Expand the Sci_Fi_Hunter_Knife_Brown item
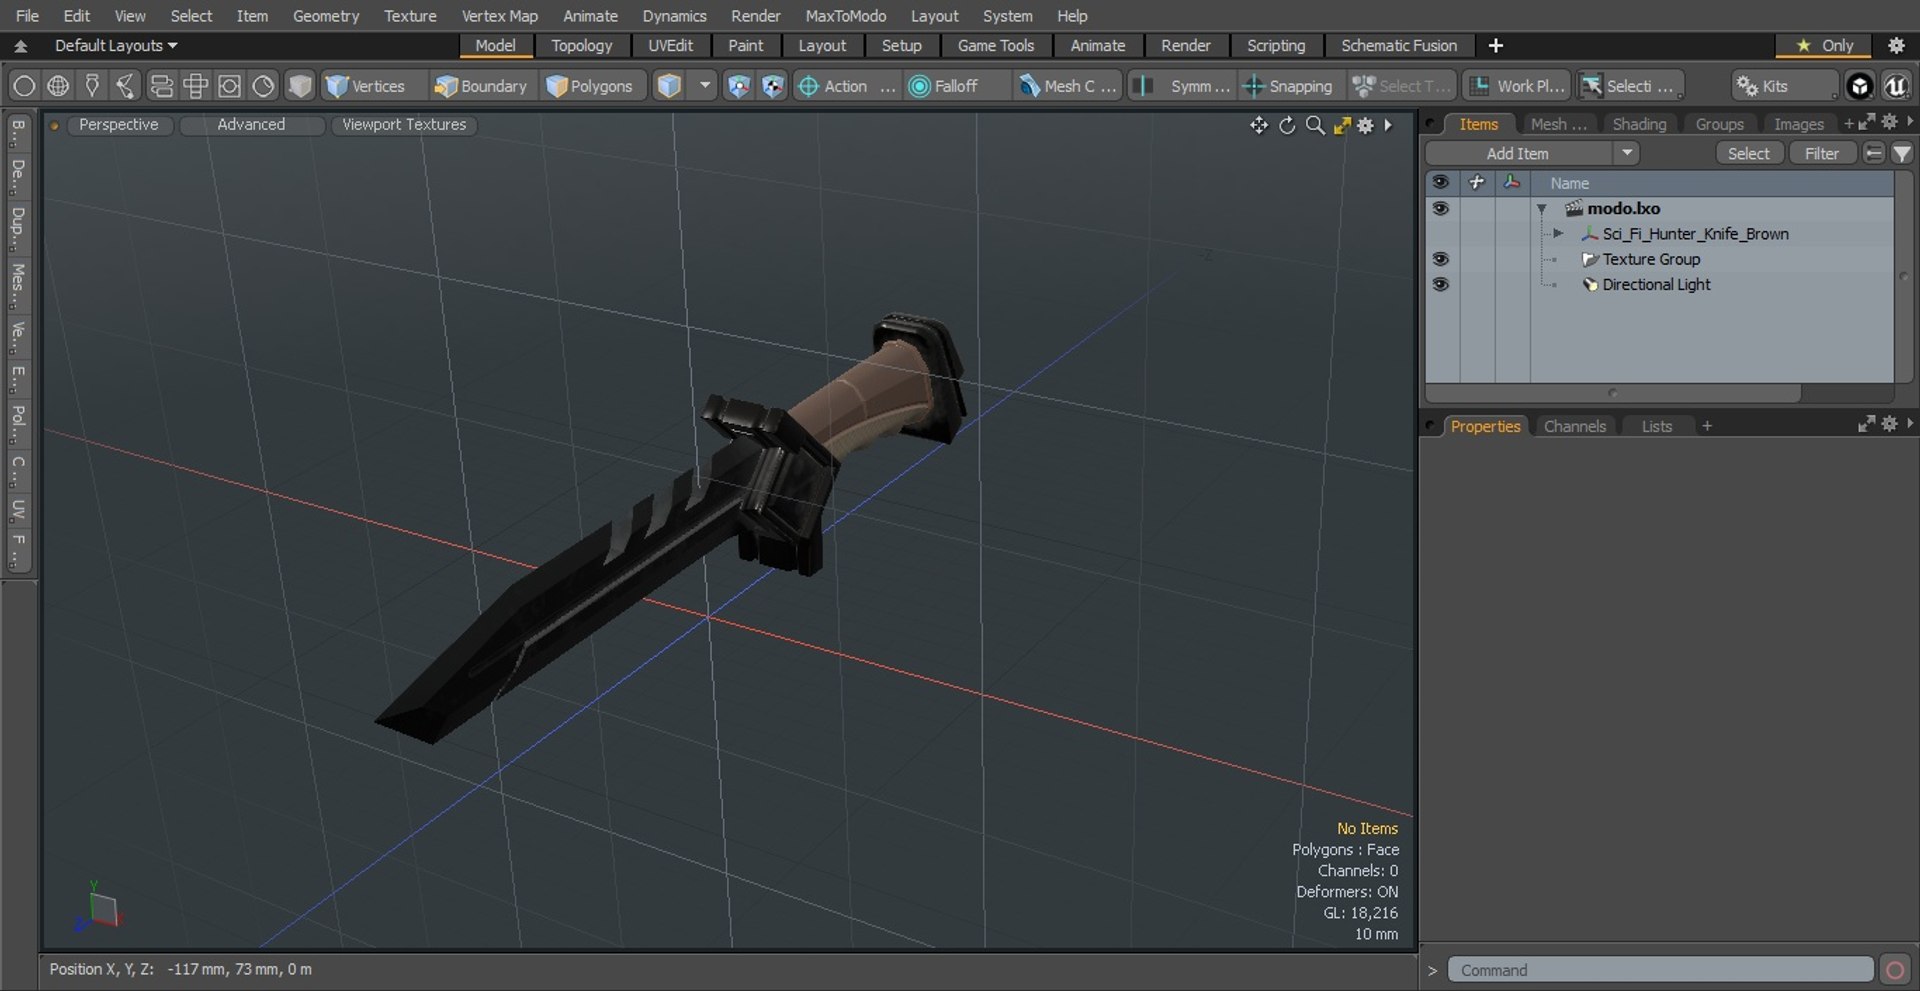 pyautogui.click(x=1558, y=234)
